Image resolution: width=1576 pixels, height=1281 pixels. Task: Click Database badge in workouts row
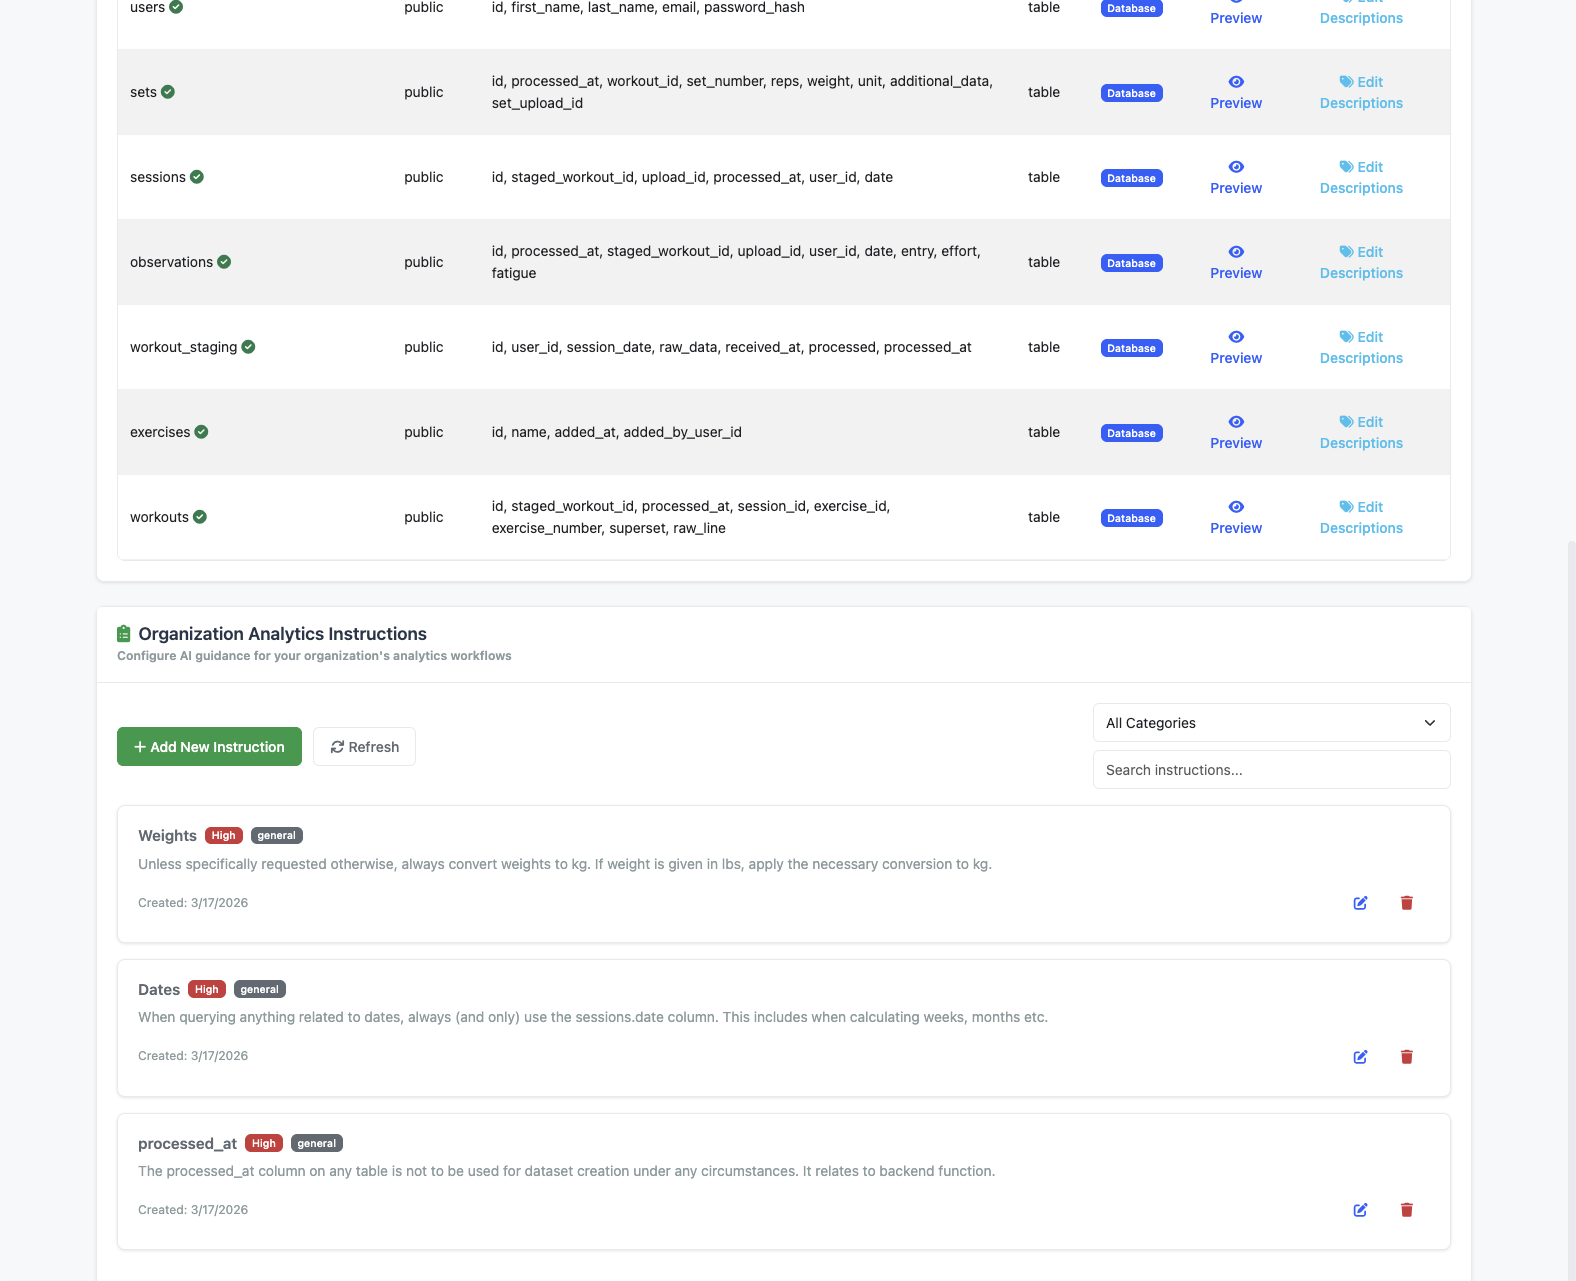click(x=1131, y=518)
